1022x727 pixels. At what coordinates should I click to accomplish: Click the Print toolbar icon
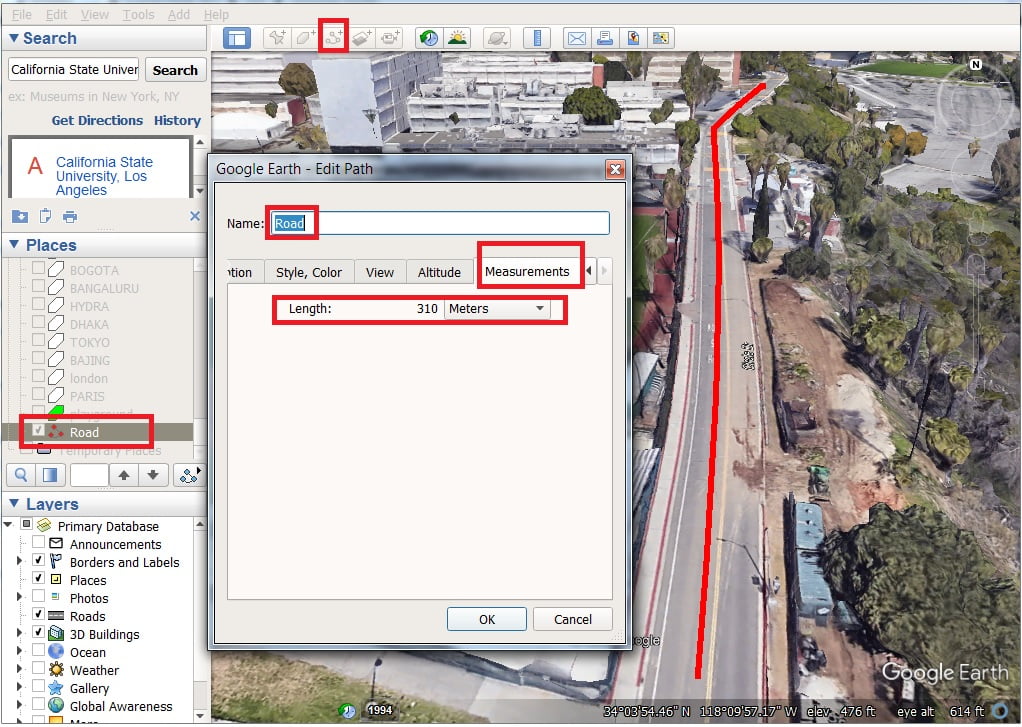coord(605,38)
